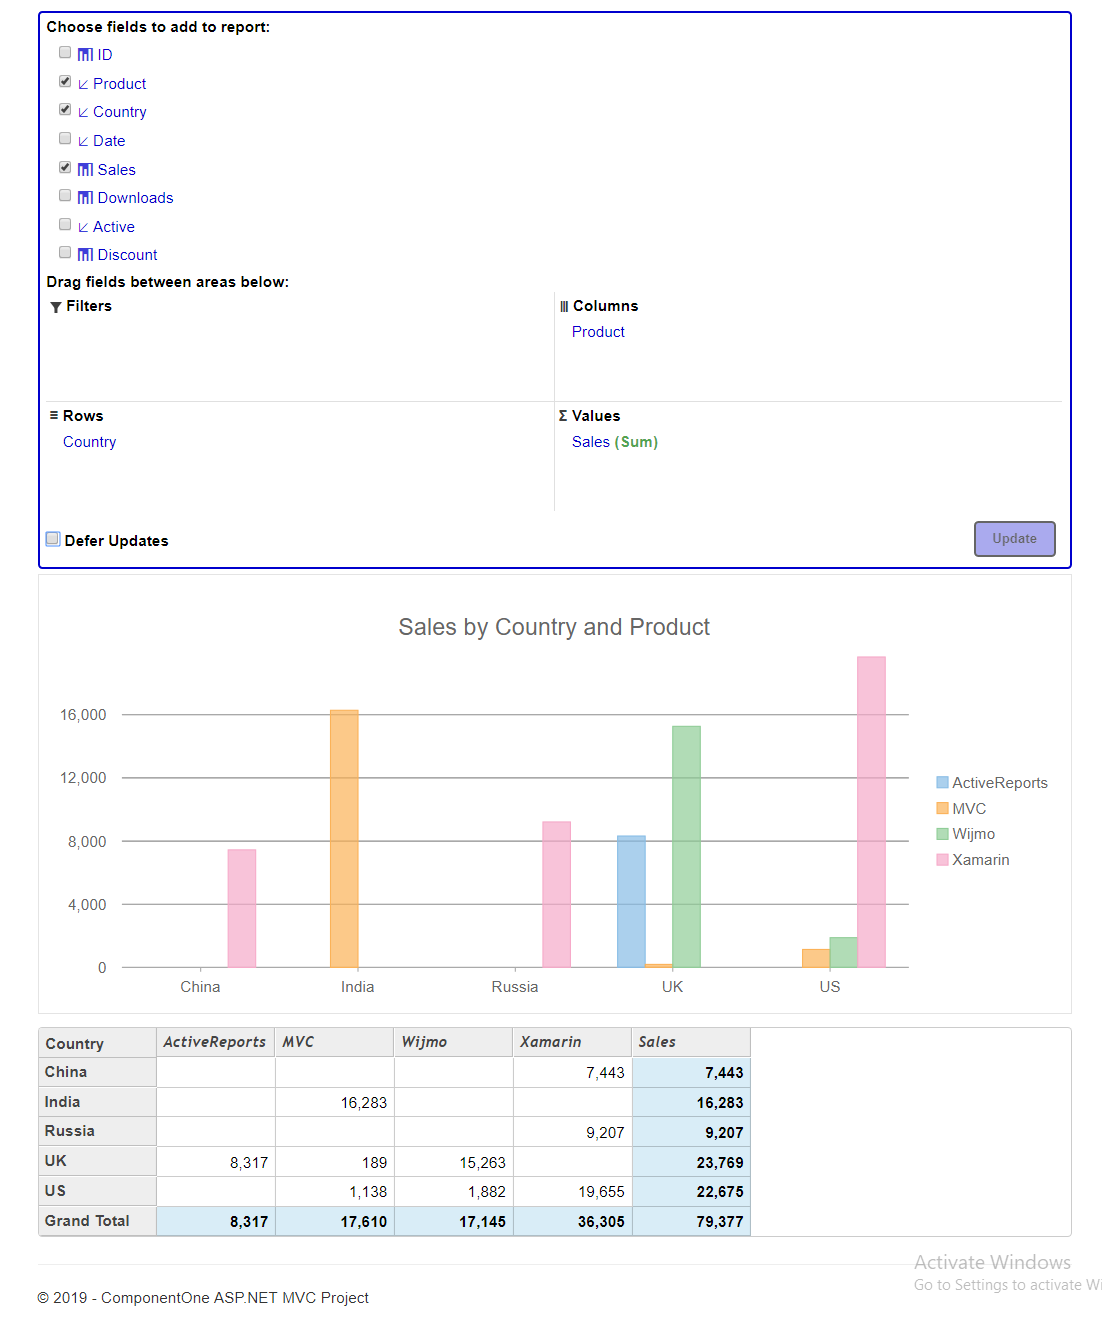Image resolution: width=1102 pixels, height=1340 pixels.
Task: Select Country item in Rows area
Action: (90, 442)
